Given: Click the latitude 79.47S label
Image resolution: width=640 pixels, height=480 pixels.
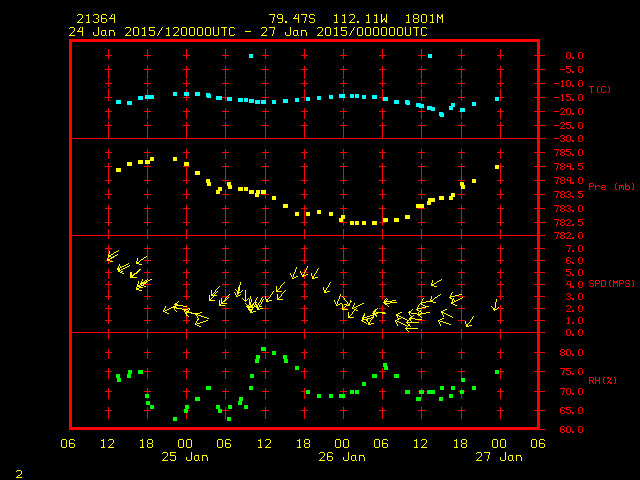Looking at the screenshot, I should tap(292, 19).
